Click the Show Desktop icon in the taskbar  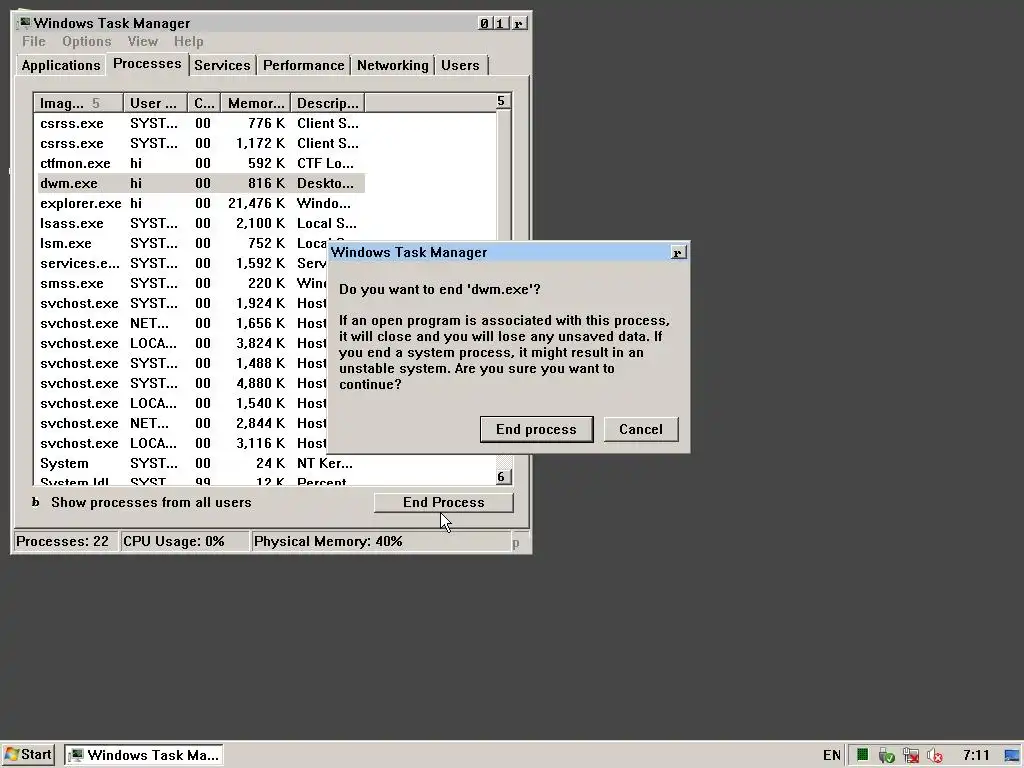point(1012,755)
